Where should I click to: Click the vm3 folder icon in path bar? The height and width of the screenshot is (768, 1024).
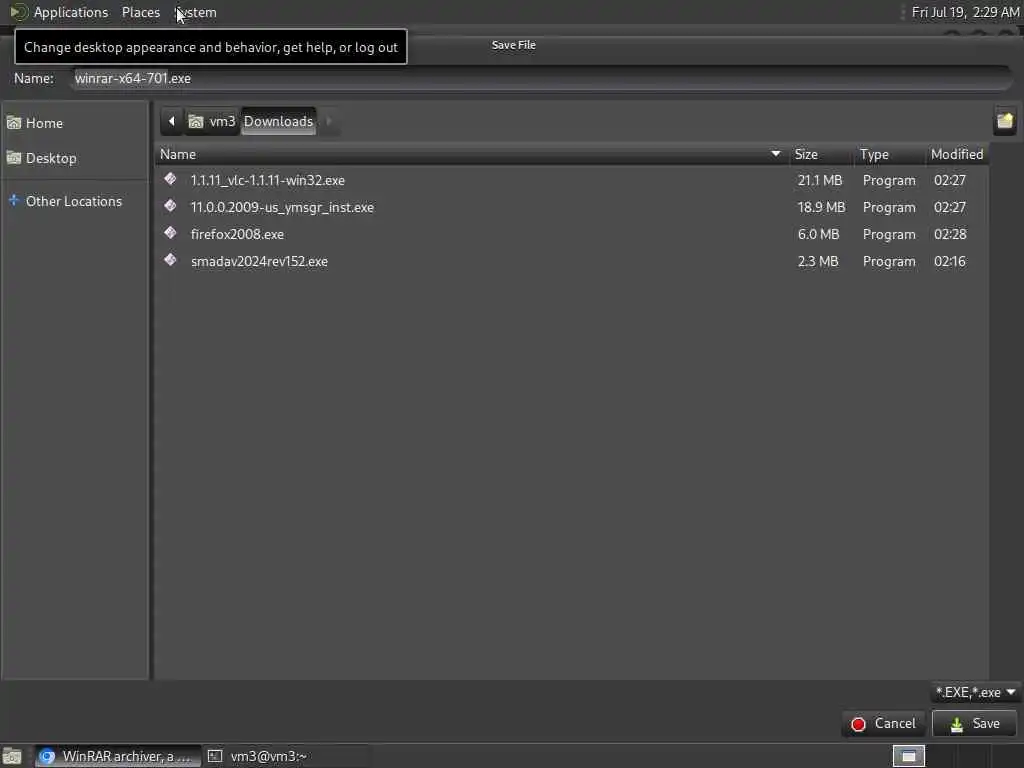(x=195, y=121)
